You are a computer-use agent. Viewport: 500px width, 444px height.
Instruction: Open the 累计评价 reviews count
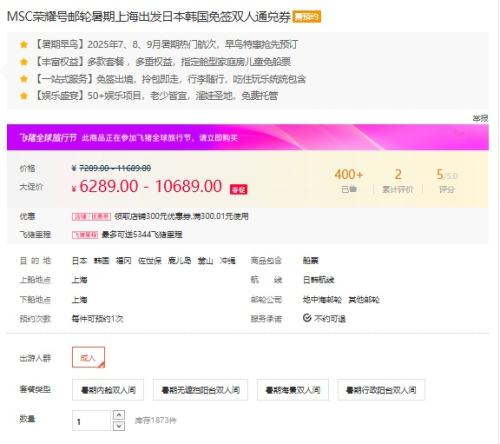click(x=398, y=181)
